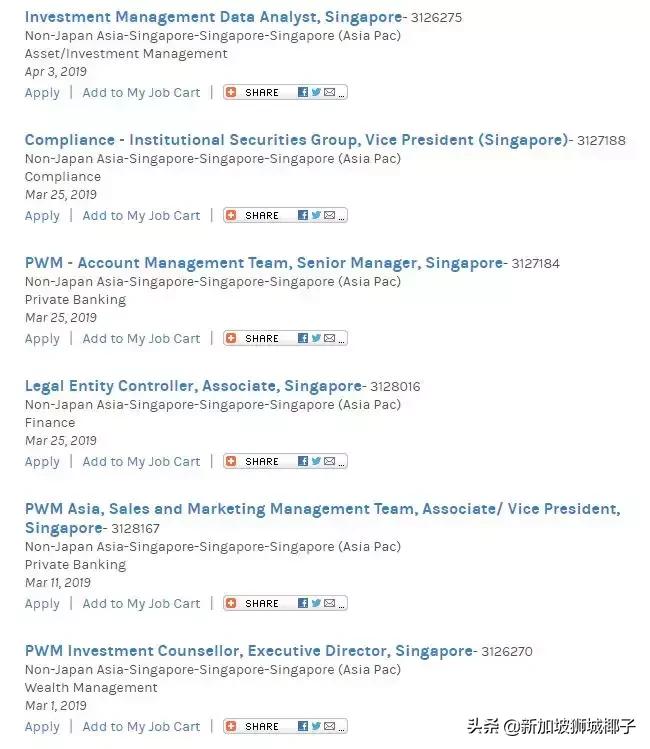Viewport: 650px width, 749px height.
Task: Share the Investment Management Data Analyst job on Facebook
Action: (x=303, y=92)
